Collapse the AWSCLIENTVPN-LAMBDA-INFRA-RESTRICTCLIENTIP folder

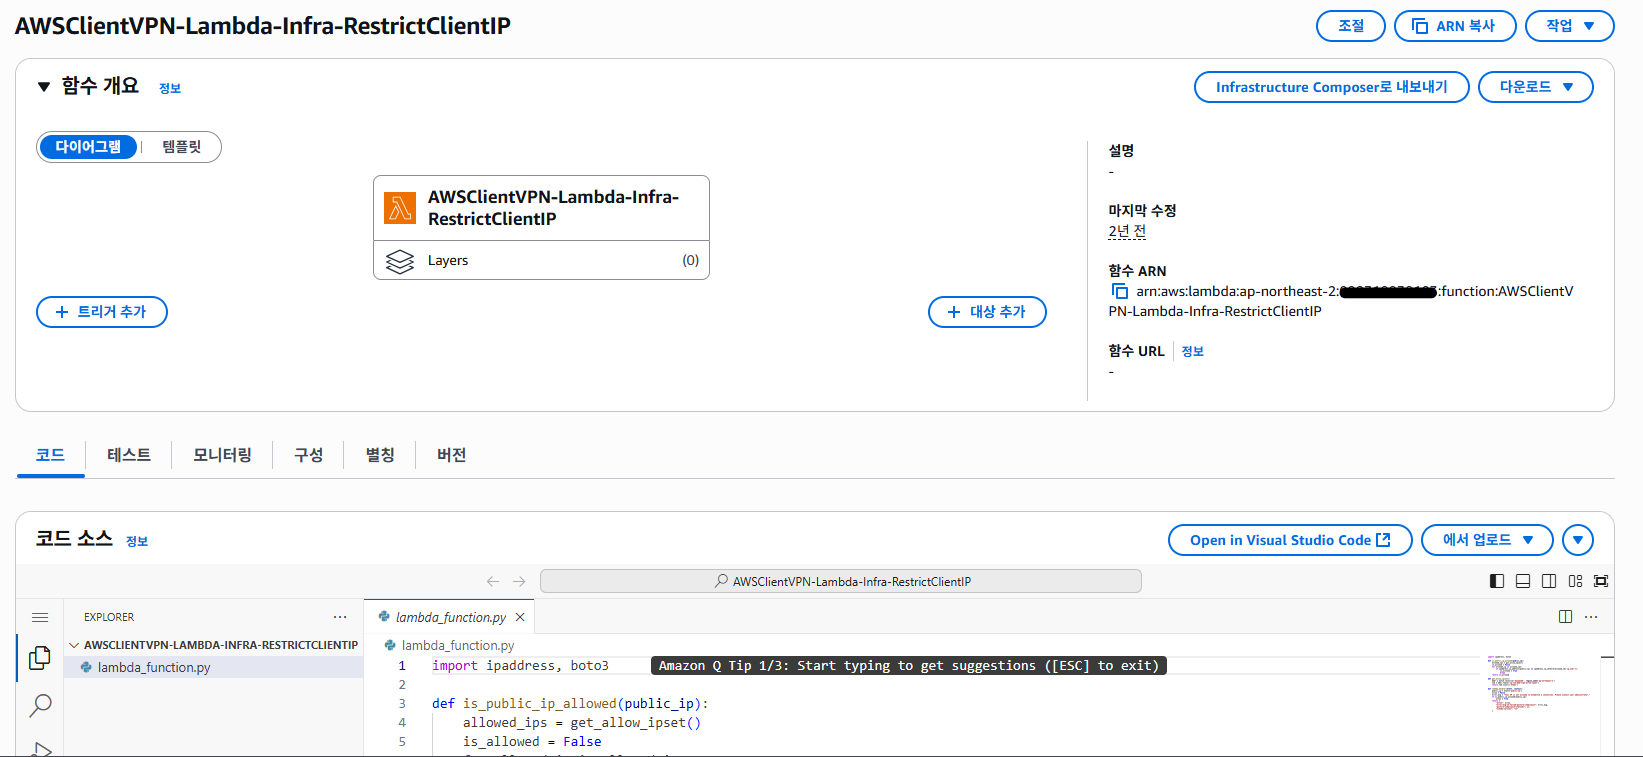tap(212, 645)
